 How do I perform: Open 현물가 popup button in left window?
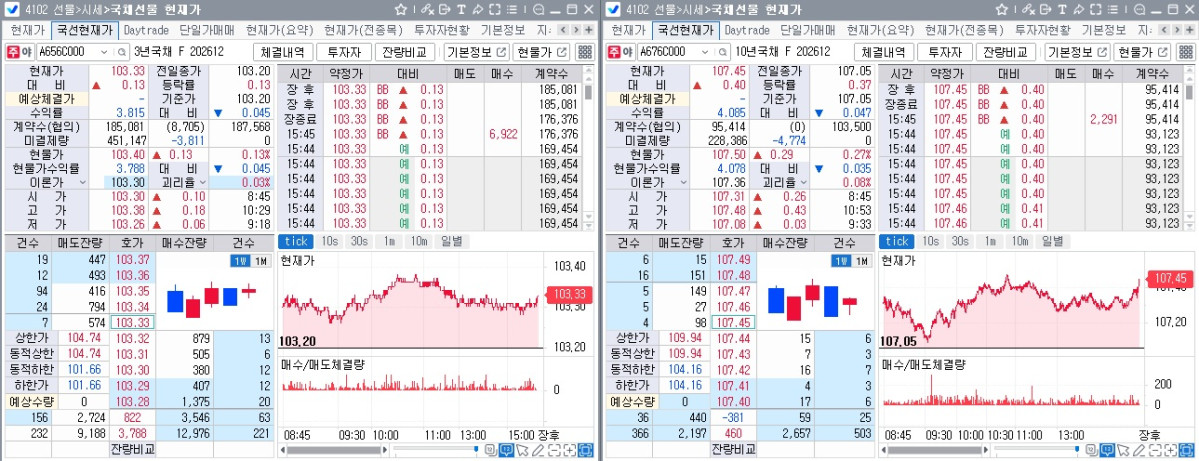pos(541,52)
